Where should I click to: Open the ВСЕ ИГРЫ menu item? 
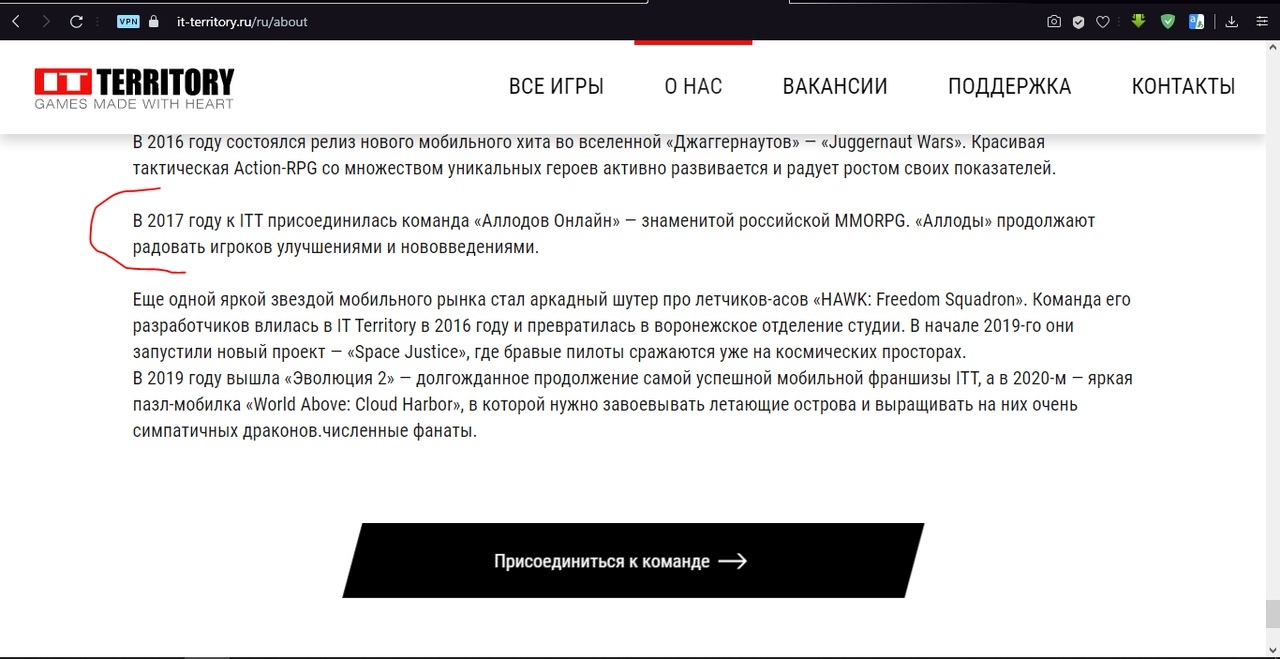tap(556, 87)
